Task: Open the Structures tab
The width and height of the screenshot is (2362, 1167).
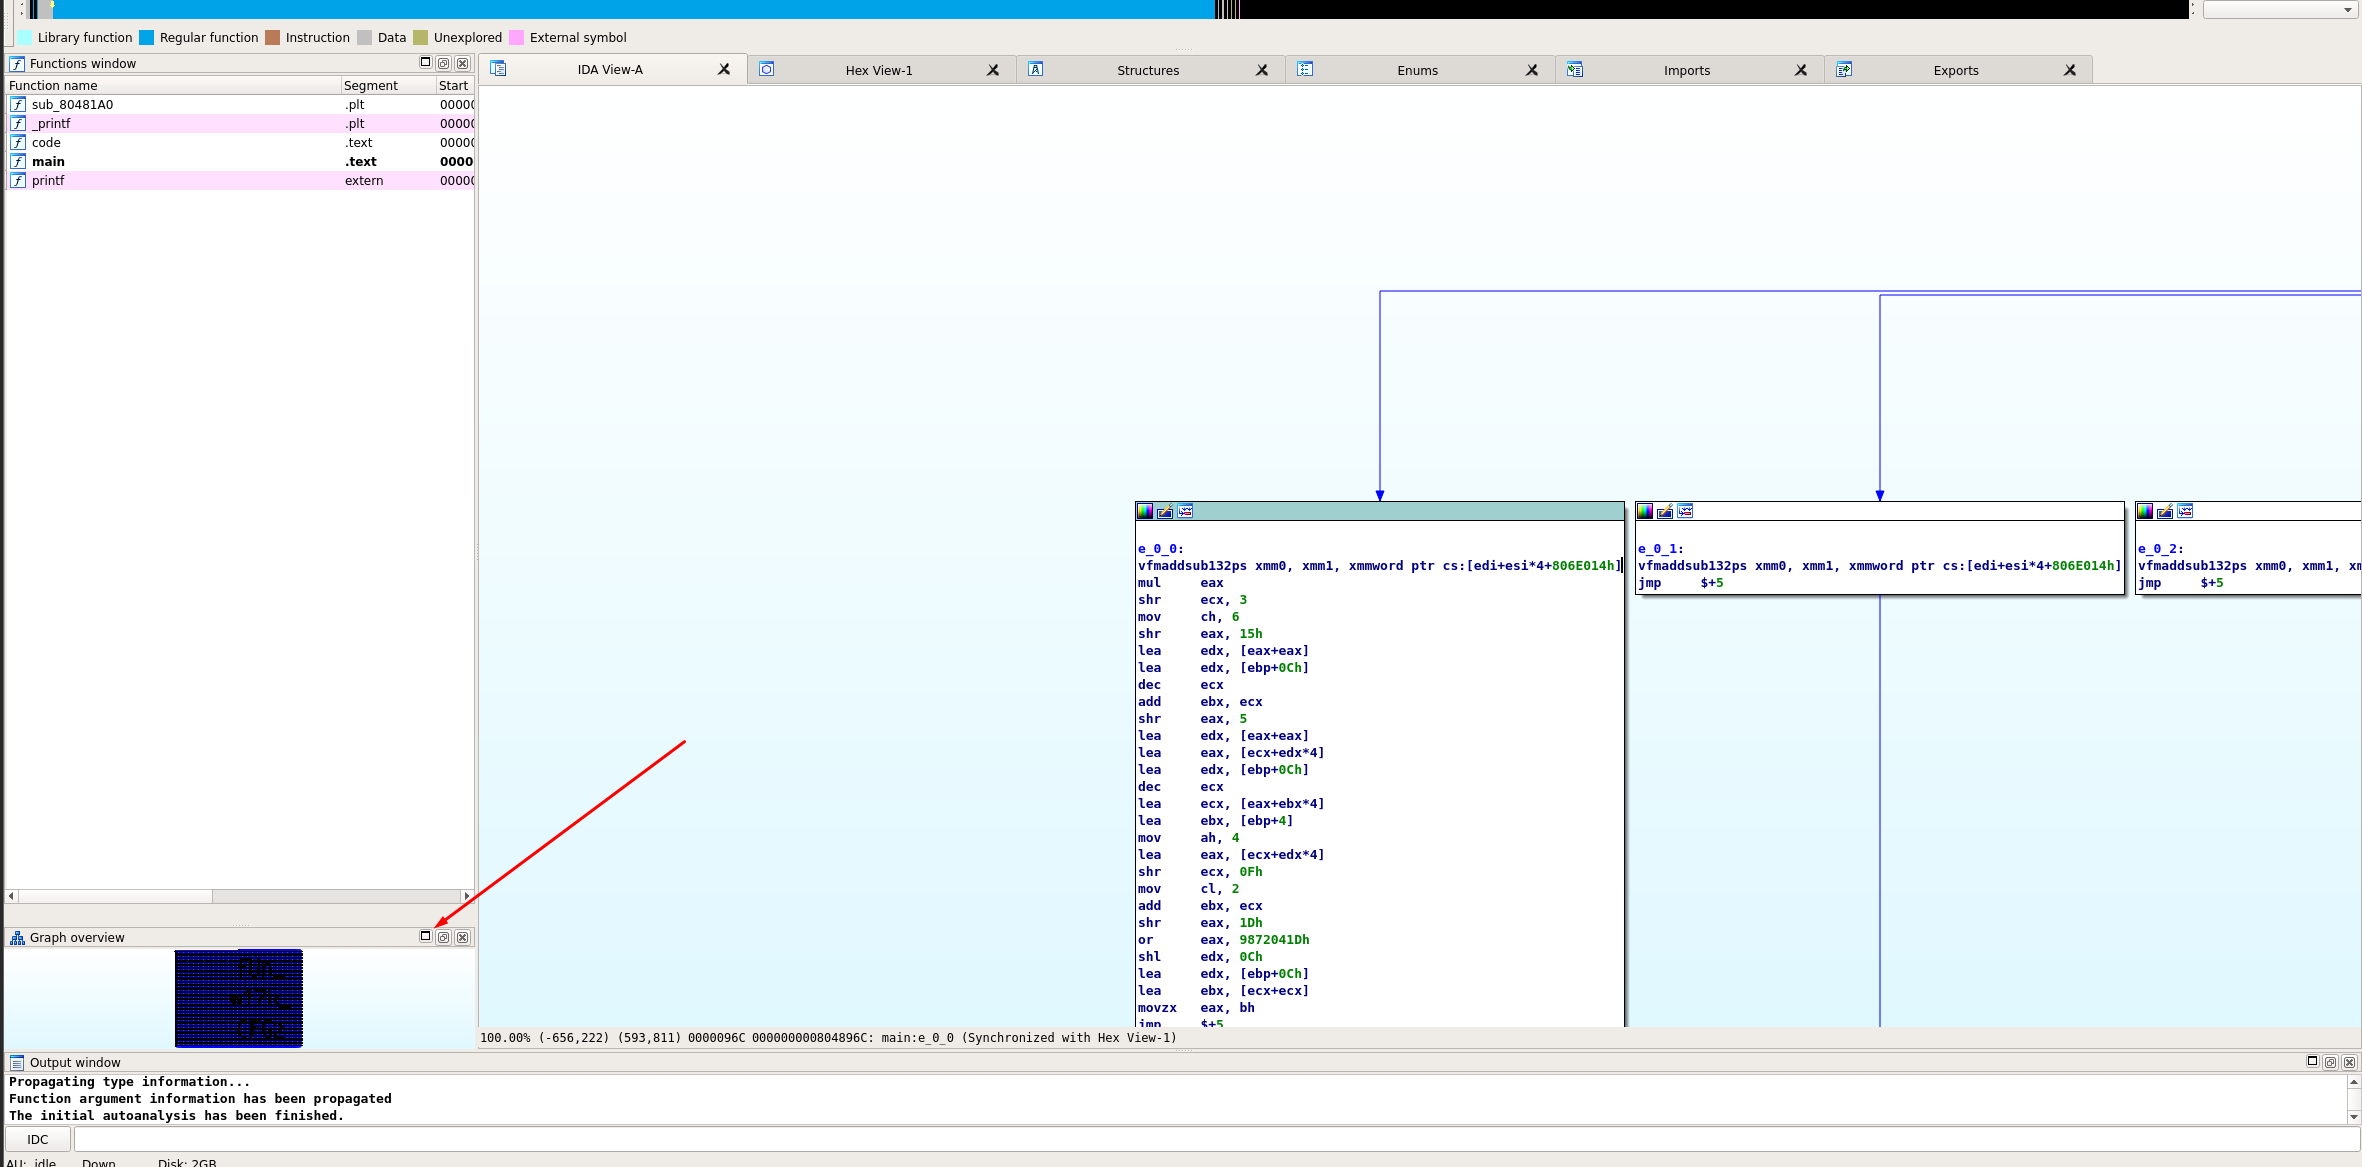Action: point(1148,71)
